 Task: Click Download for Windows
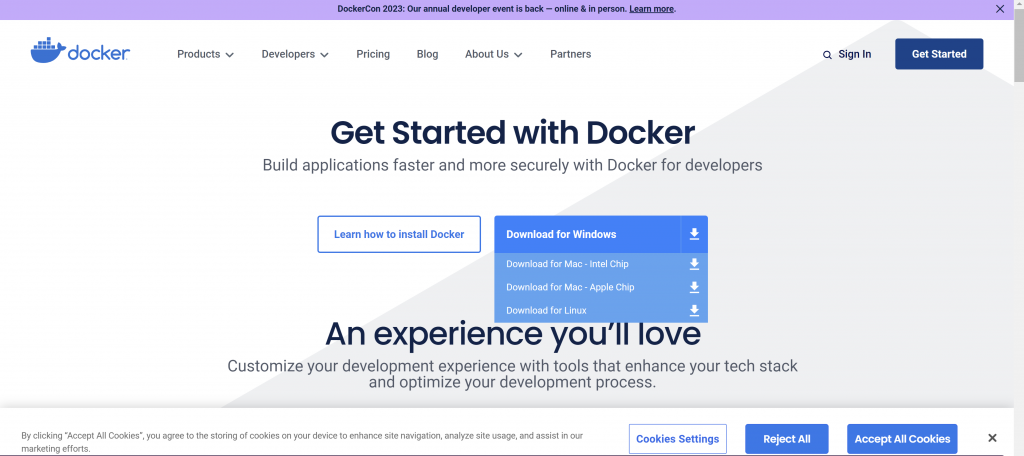(587, 234)
